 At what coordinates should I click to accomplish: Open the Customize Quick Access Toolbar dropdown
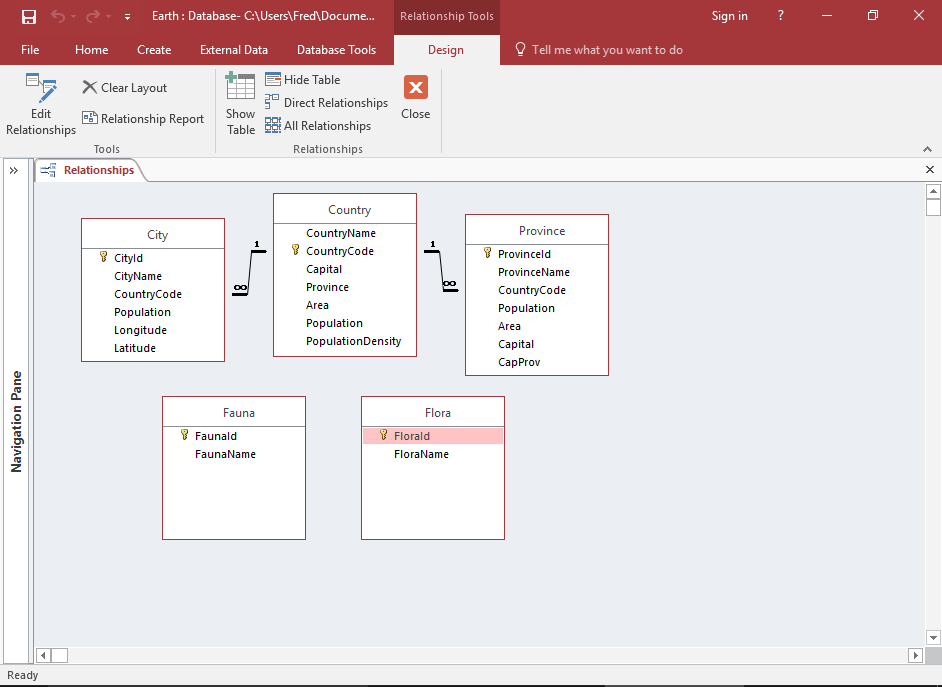(127, 17)
